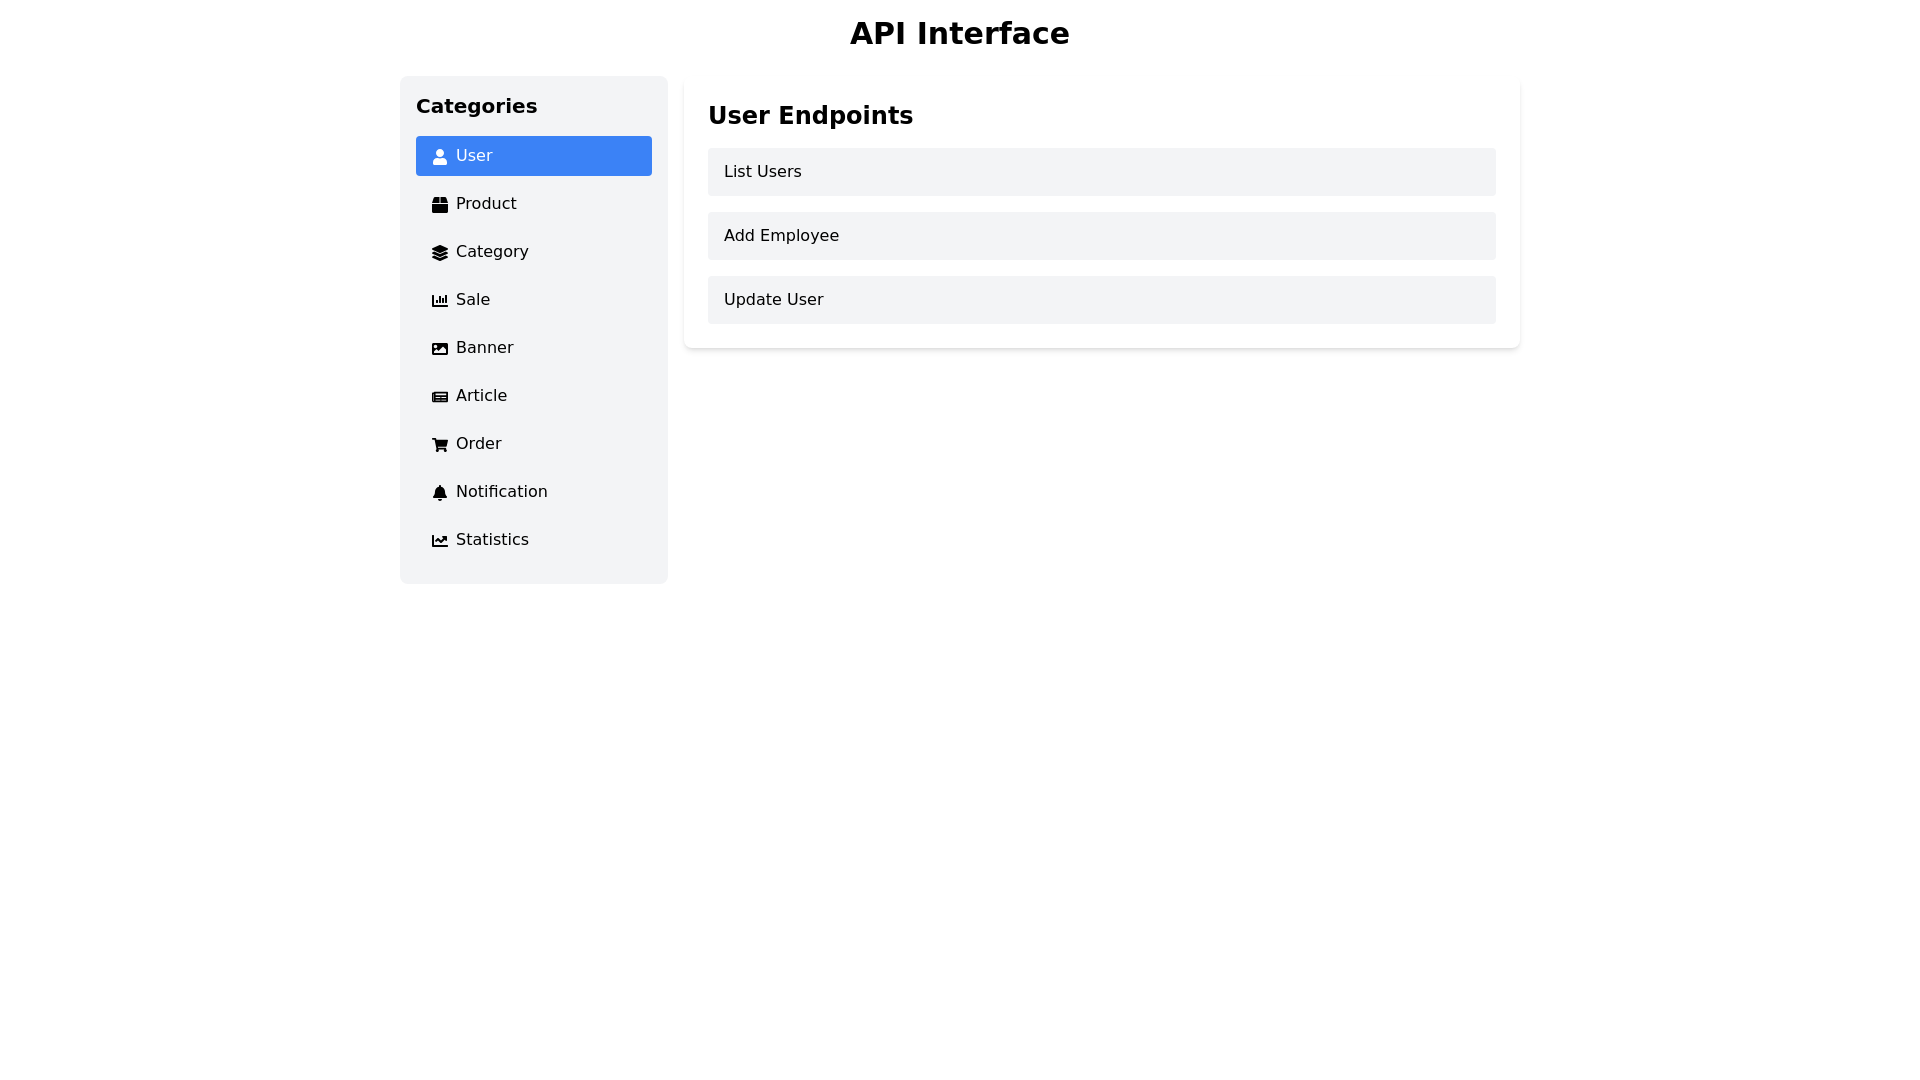
Task: Open the Notification category label
Action: point(502,492)
